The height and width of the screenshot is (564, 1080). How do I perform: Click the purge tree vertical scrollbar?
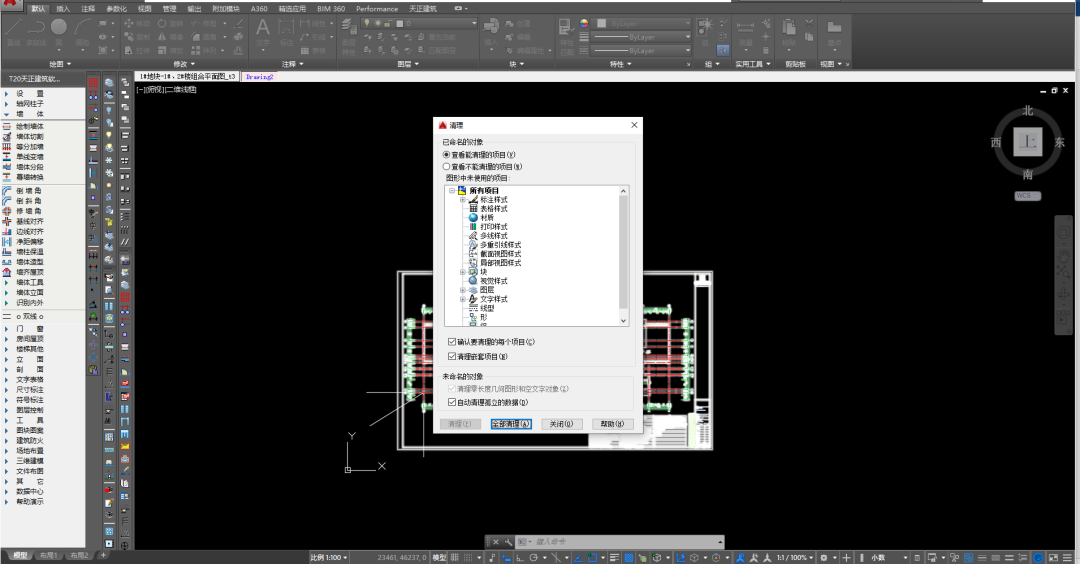[x=624, y=250]
